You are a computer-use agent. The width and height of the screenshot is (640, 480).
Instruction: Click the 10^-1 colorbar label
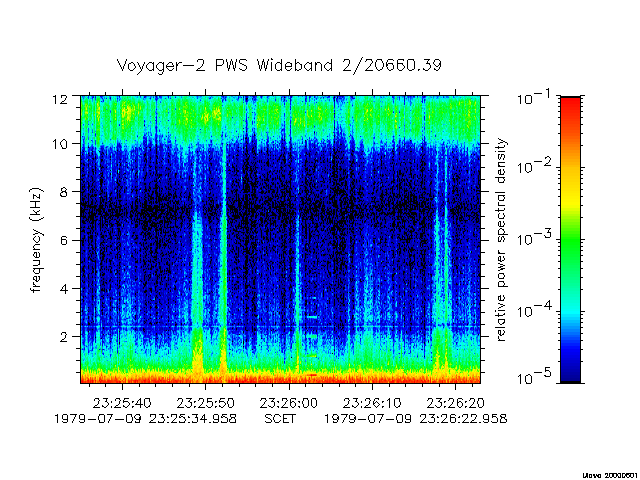534,98
